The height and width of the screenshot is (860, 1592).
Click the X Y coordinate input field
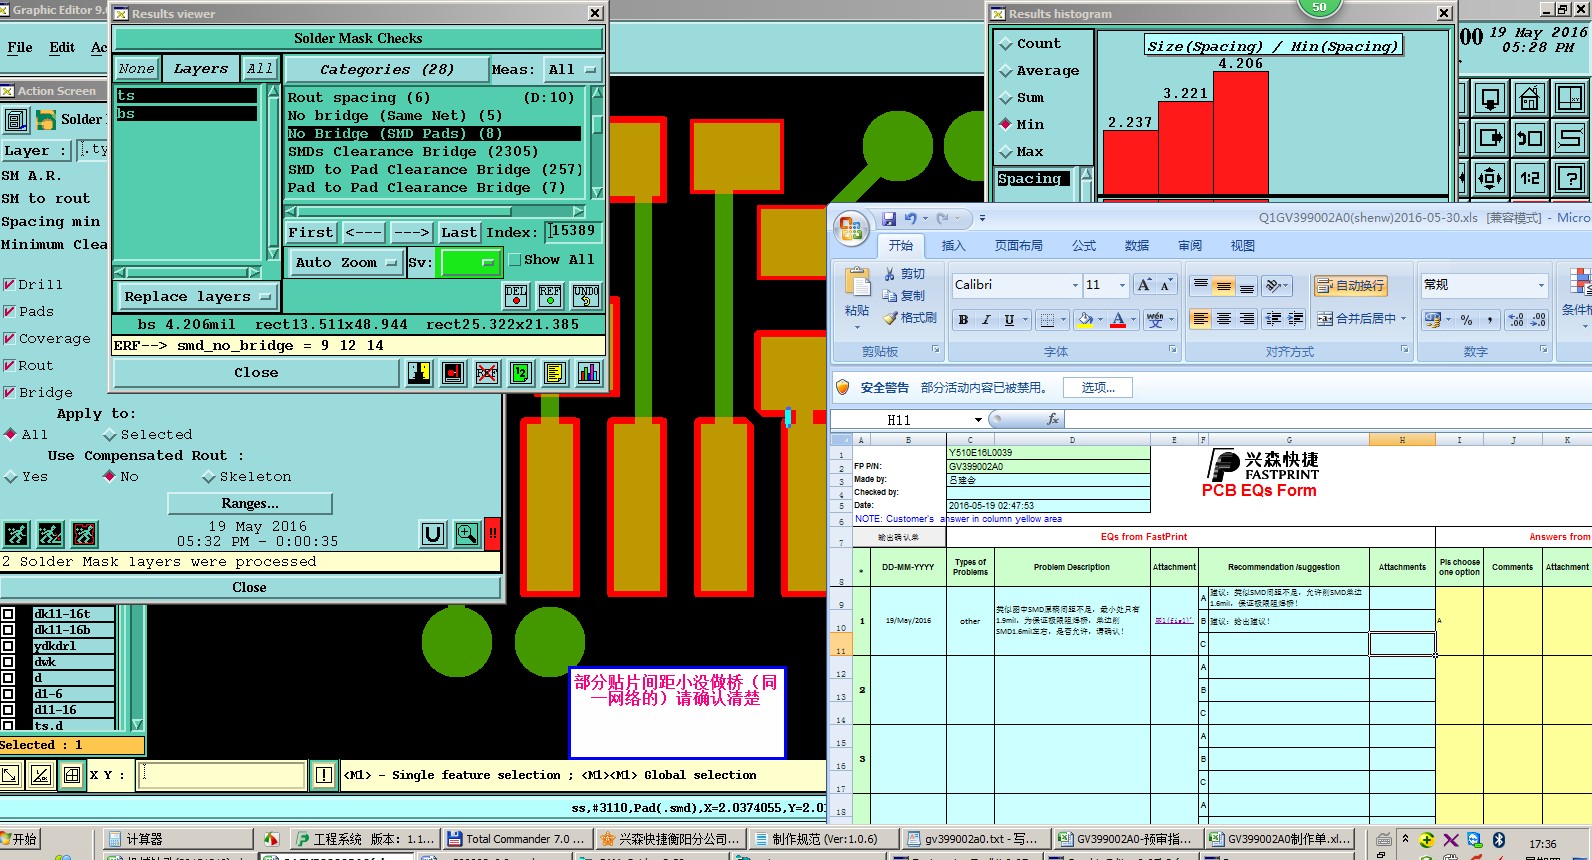click(221, 775)
